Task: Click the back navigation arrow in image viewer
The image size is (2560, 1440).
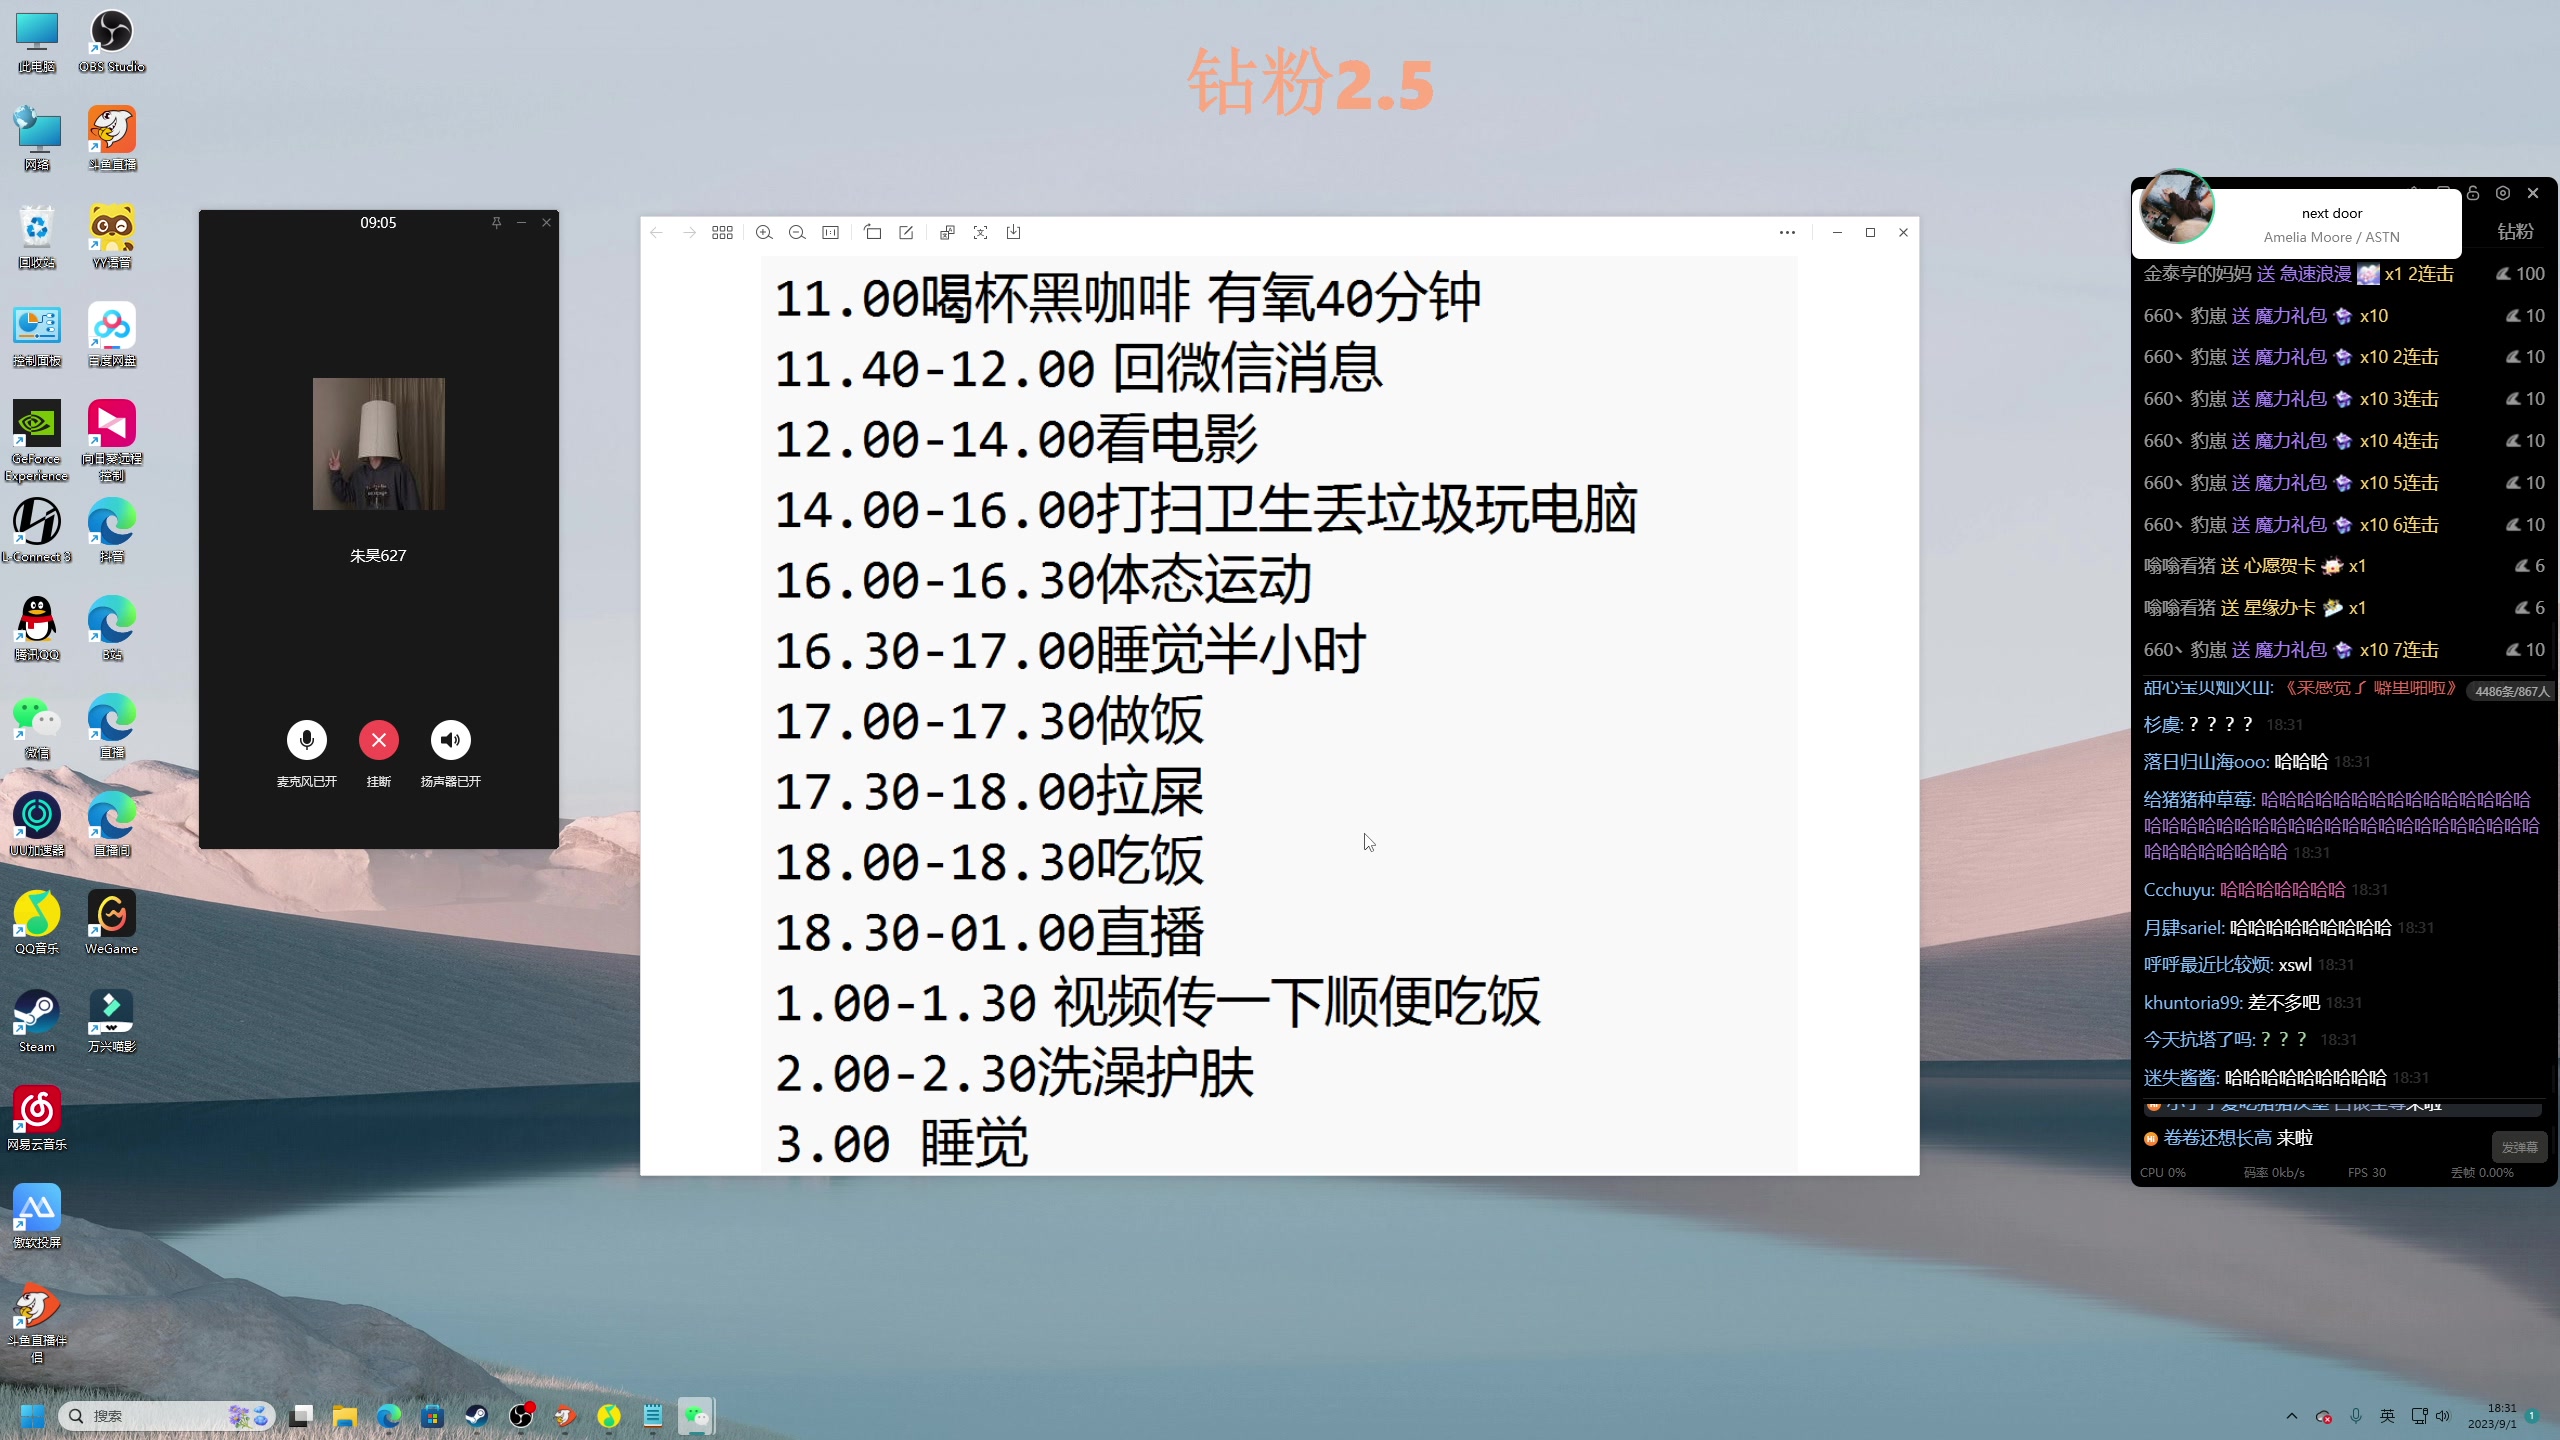Action: point(656,232)
